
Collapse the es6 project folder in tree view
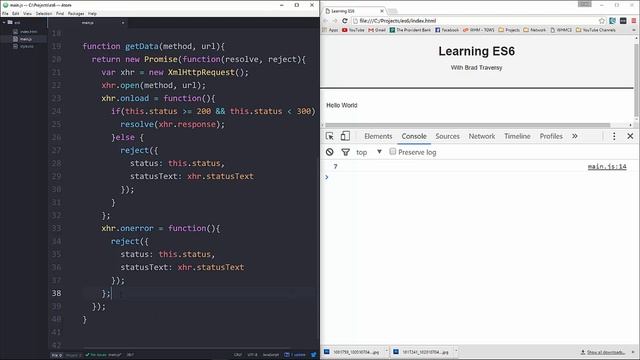pyautogui.click(x=11, y=22)
